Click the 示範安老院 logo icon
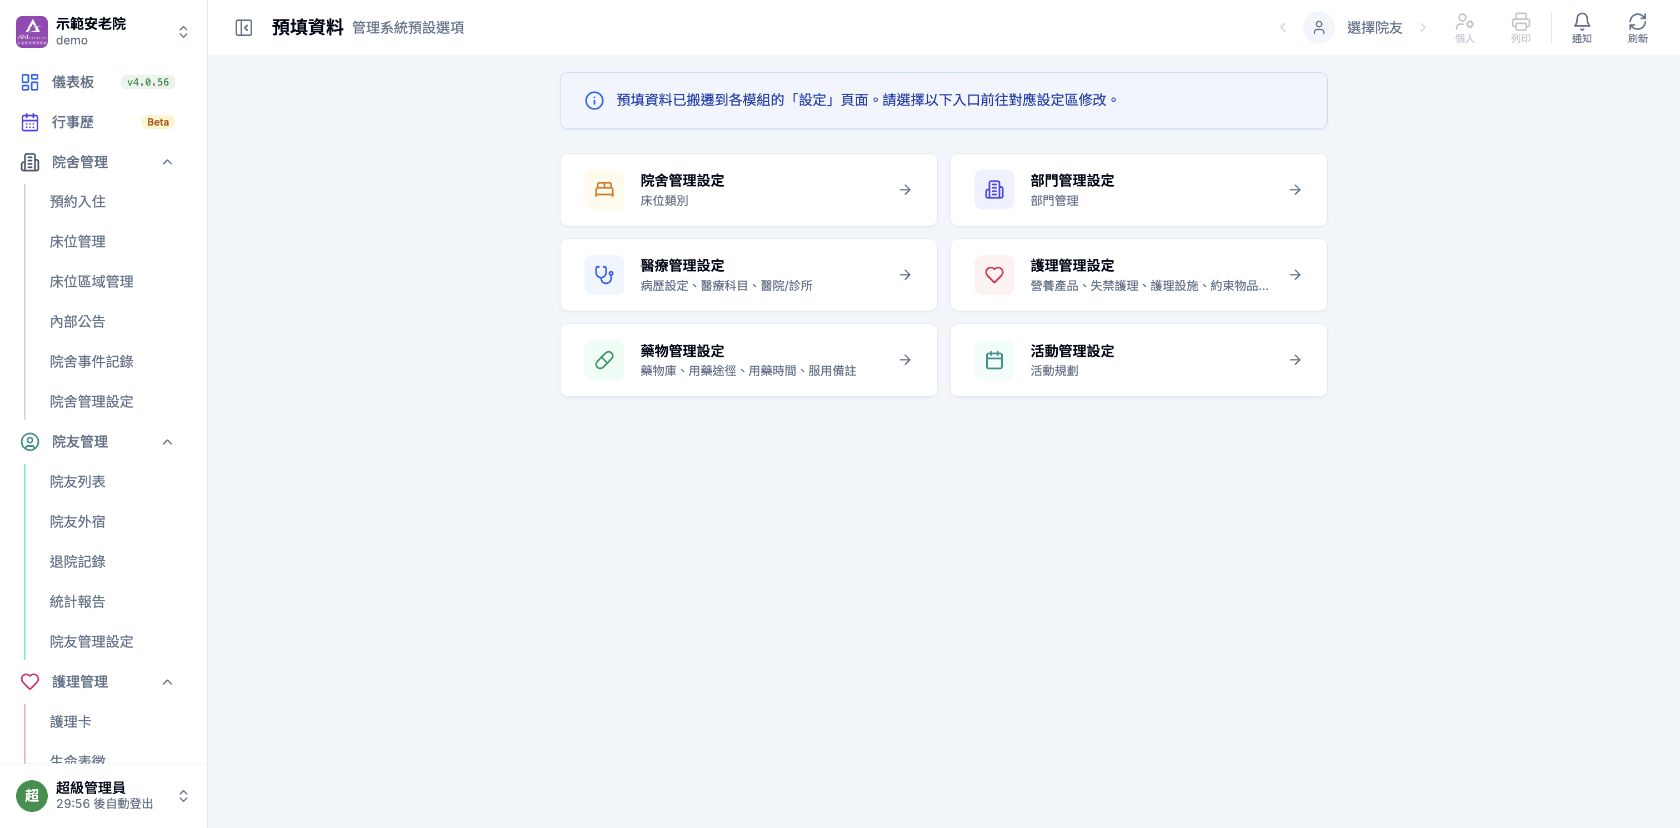This screenshot has width=1680, height=828. pos(32,31)
